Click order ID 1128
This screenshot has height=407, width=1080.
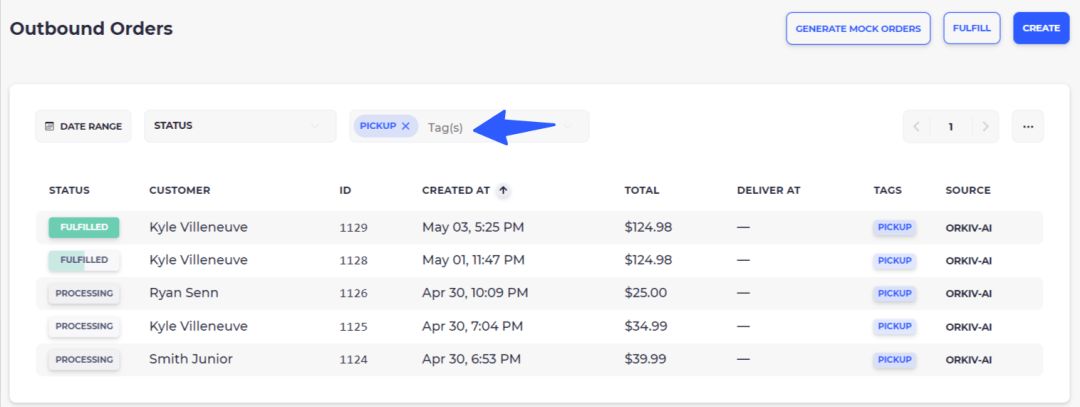point(353,261)
